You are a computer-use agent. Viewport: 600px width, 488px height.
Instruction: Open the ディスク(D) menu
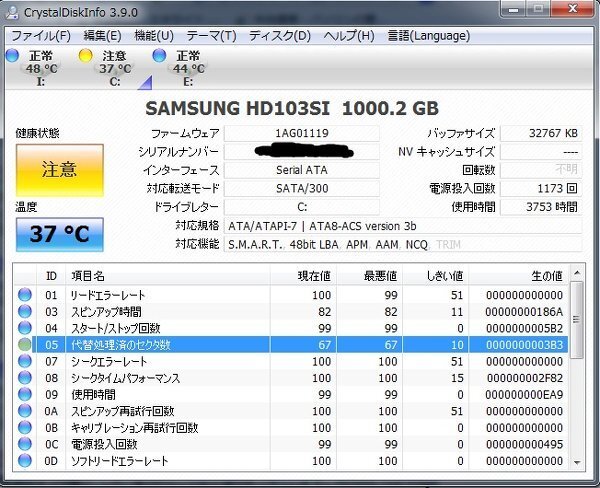280,36
